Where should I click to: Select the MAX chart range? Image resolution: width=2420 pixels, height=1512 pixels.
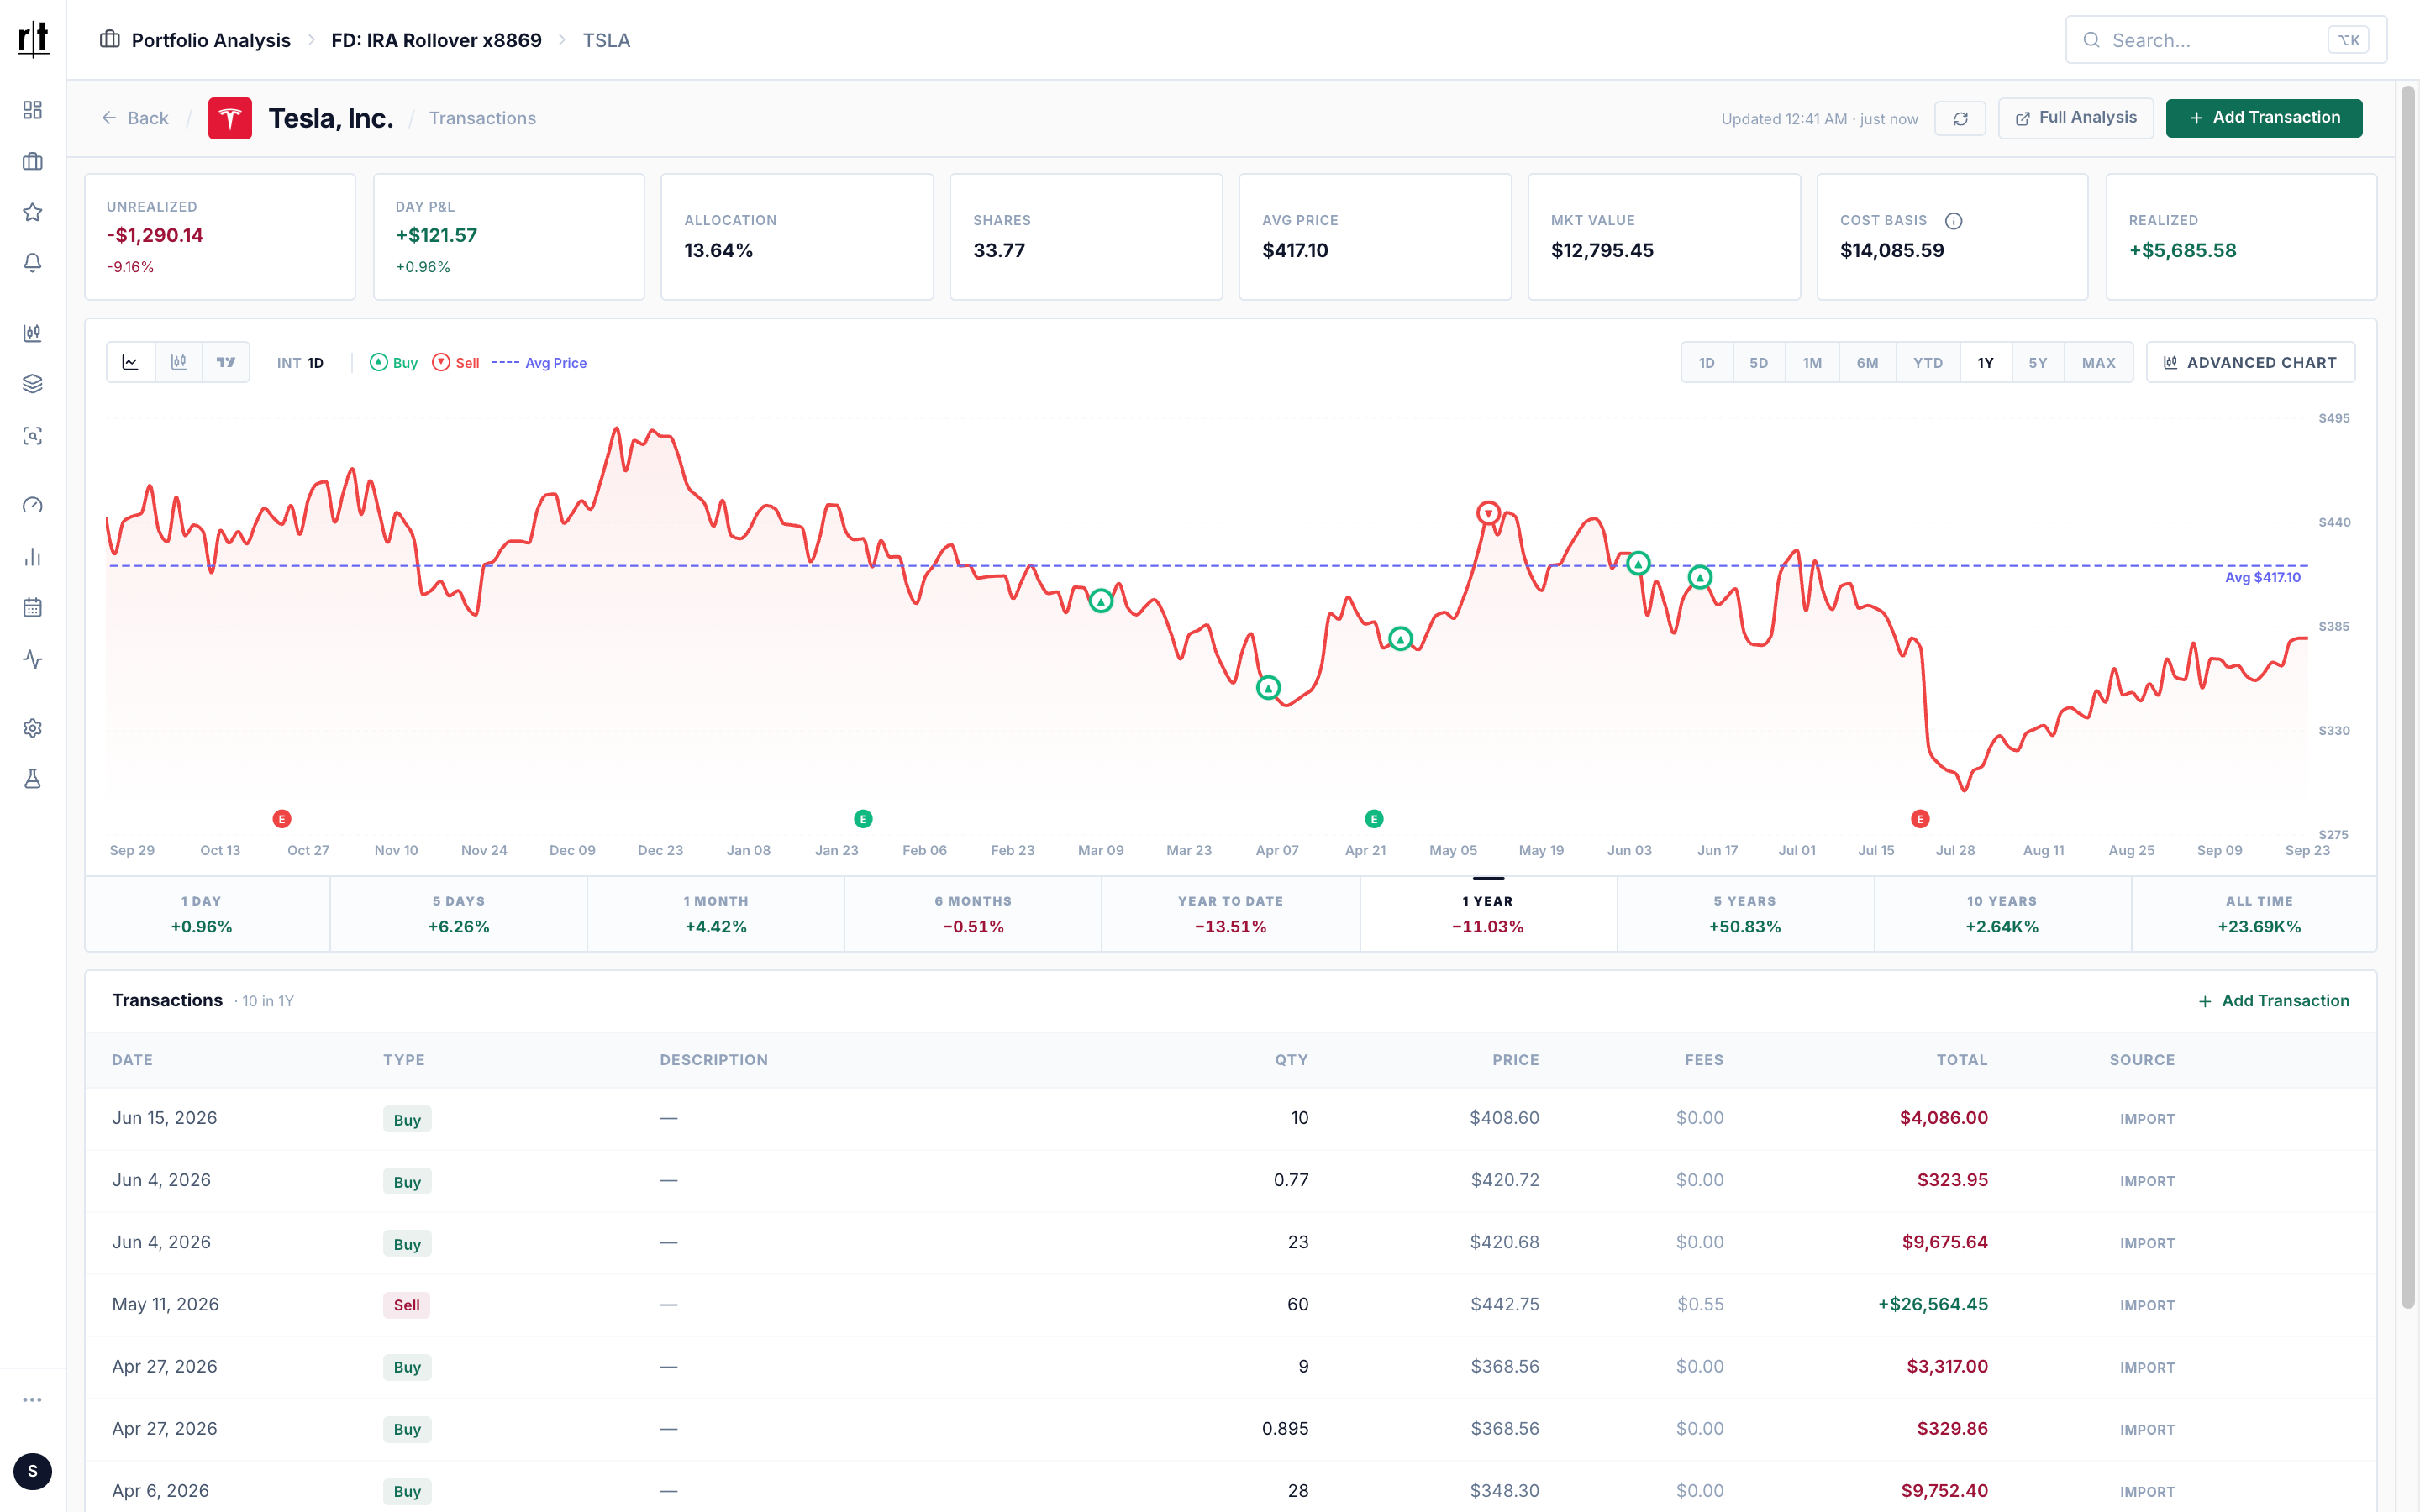2099,363
